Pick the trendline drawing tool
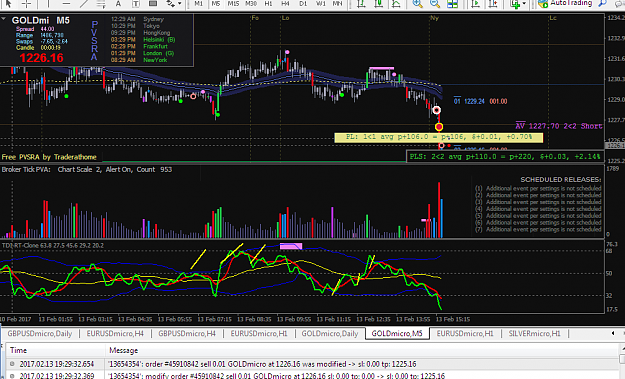This screenshot has width=625, height=379. coord(84,4)
